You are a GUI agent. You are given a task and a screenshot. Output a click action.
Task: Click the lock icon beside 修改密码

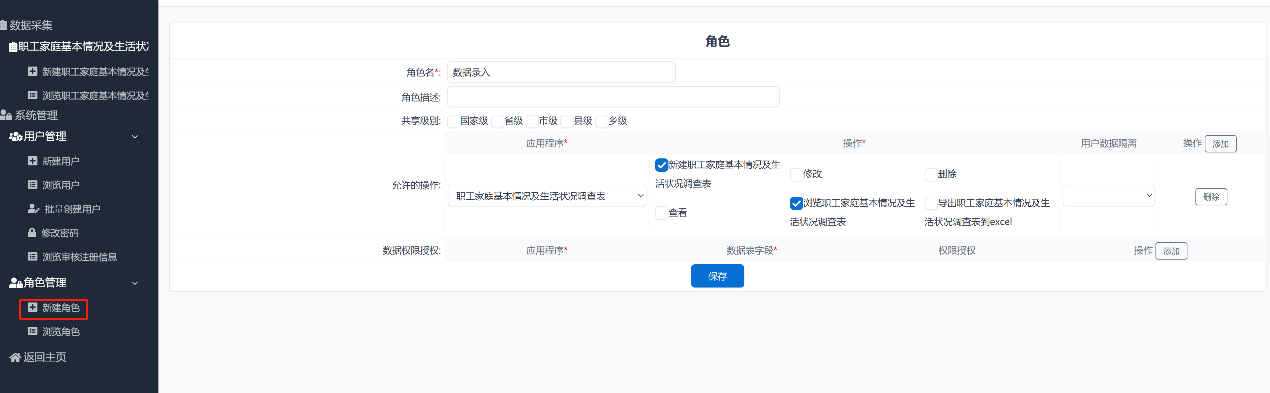pyautogui.click(x=32, y=233)
